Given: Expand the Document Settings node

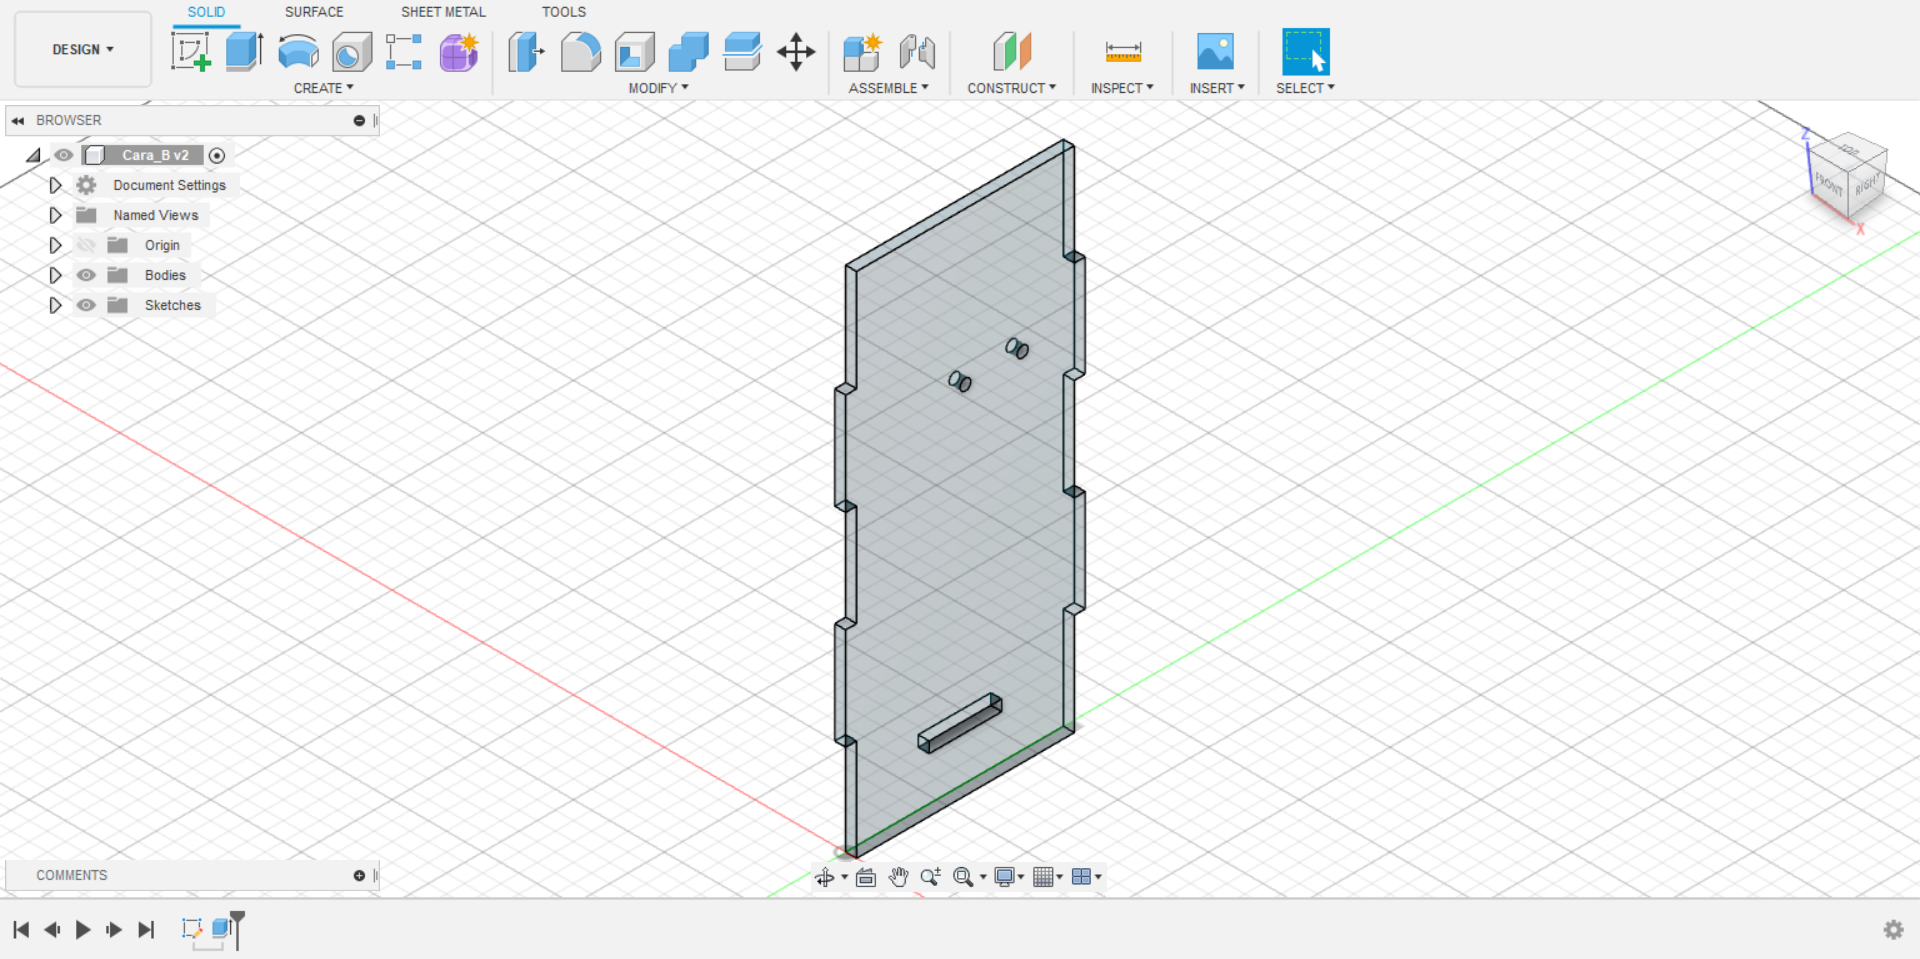Looking at the screenshot, I should [x=55, y=185].
